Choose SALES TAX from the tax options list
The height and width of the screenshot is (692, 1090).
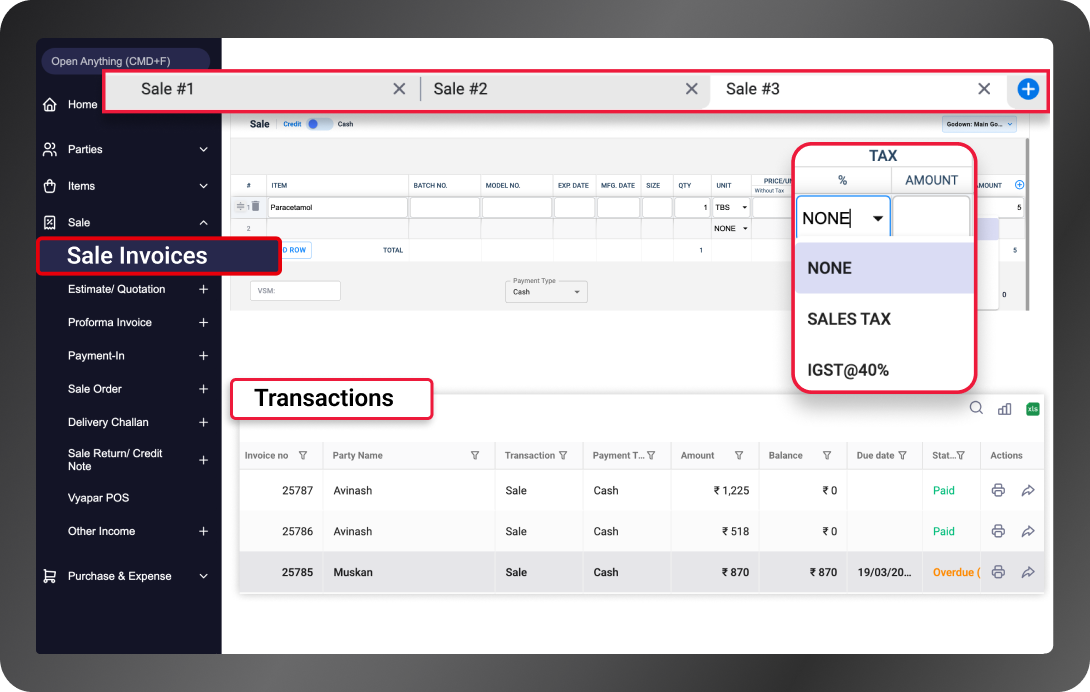[x=849, y=318]
